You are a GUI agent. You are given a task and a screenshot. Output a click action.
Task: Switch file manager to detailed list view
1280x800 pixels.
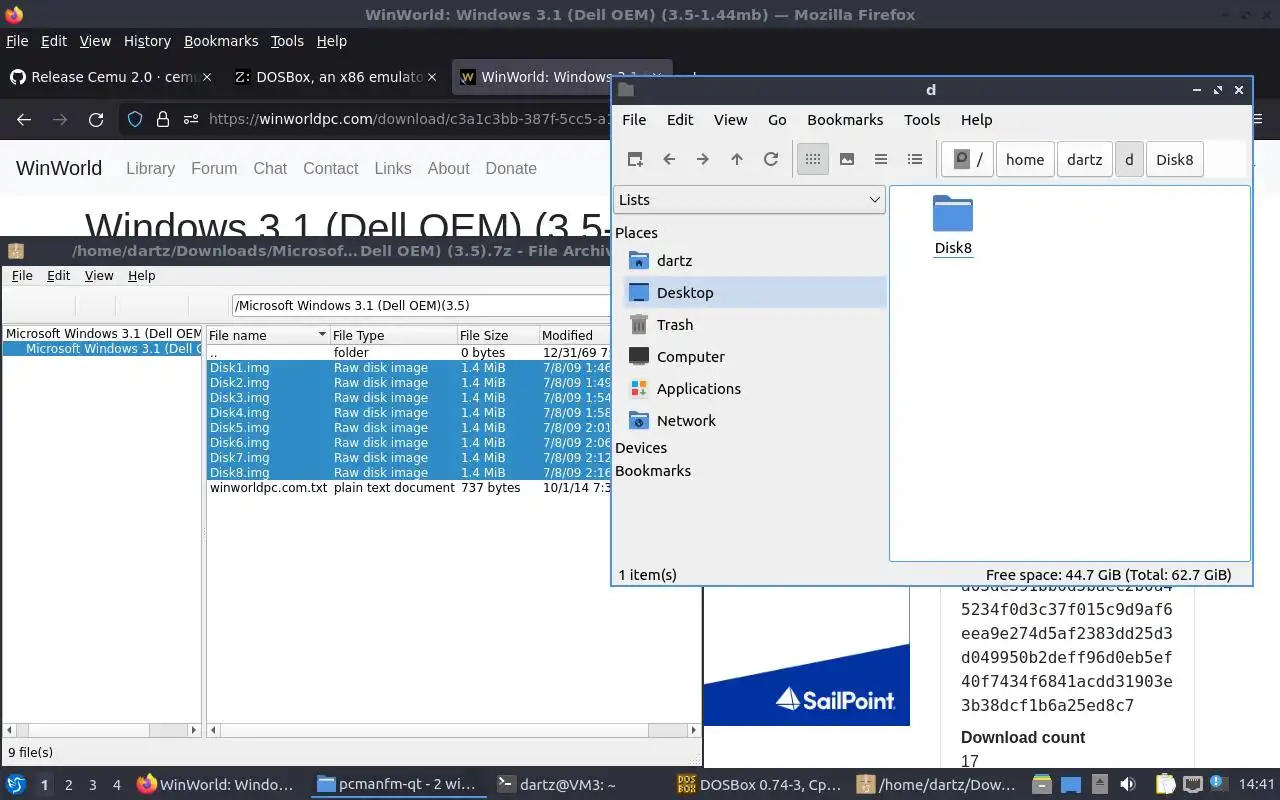(x=915, y=159)
